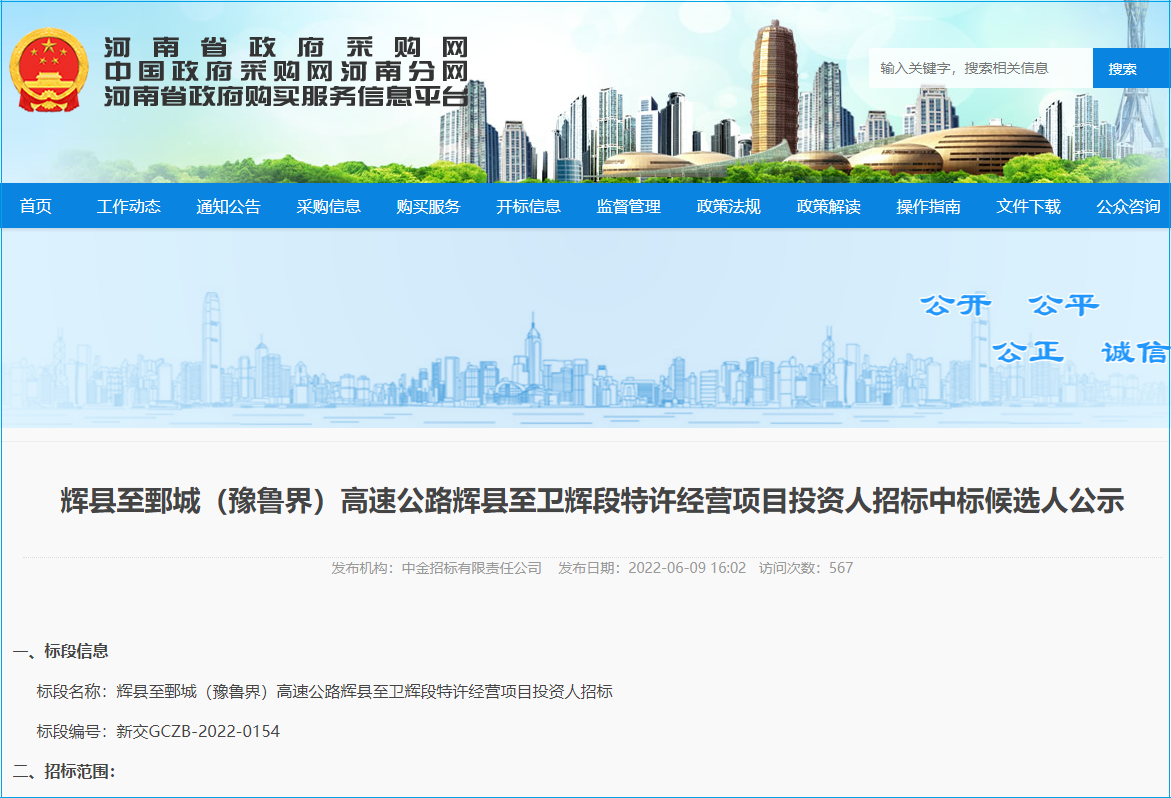Open 开标信息 from the navigation bar
Image resolution: width=1171 pixels, height=798 pixels.
pos(528,207)
